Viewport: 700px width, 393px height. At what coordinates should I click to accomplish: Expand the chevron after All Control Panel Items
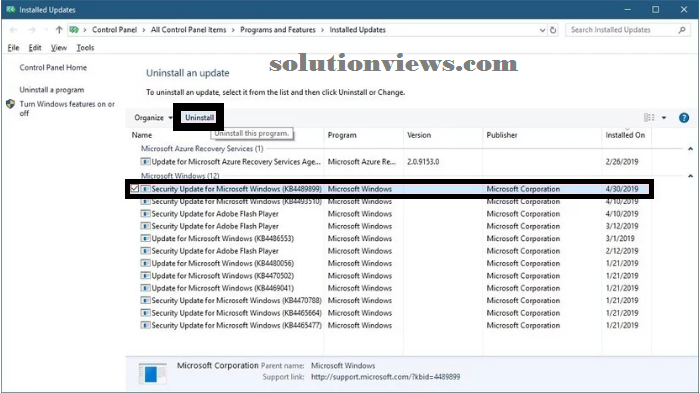233,30
